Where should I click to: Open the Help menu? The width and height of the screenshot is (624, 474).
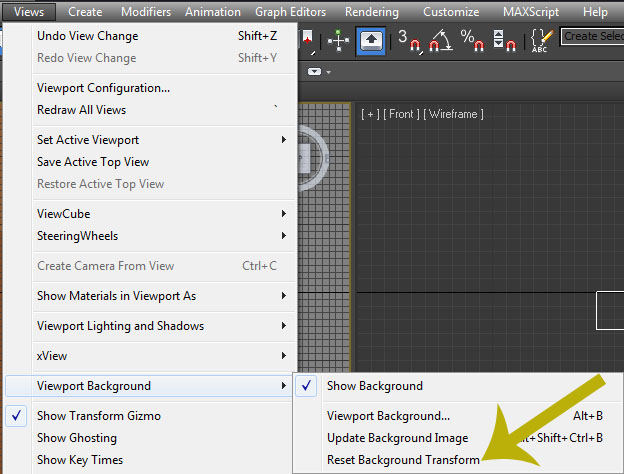pyautogui.click(x=595, y=12)
